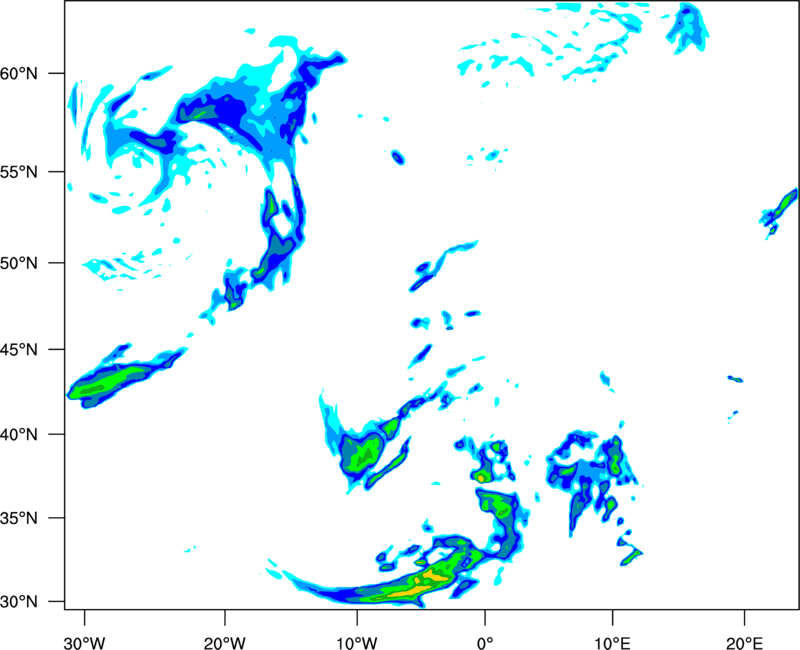Click the 10°E longitude label
The height and width of the screenshot is (650, 800).
pos(612,643)
